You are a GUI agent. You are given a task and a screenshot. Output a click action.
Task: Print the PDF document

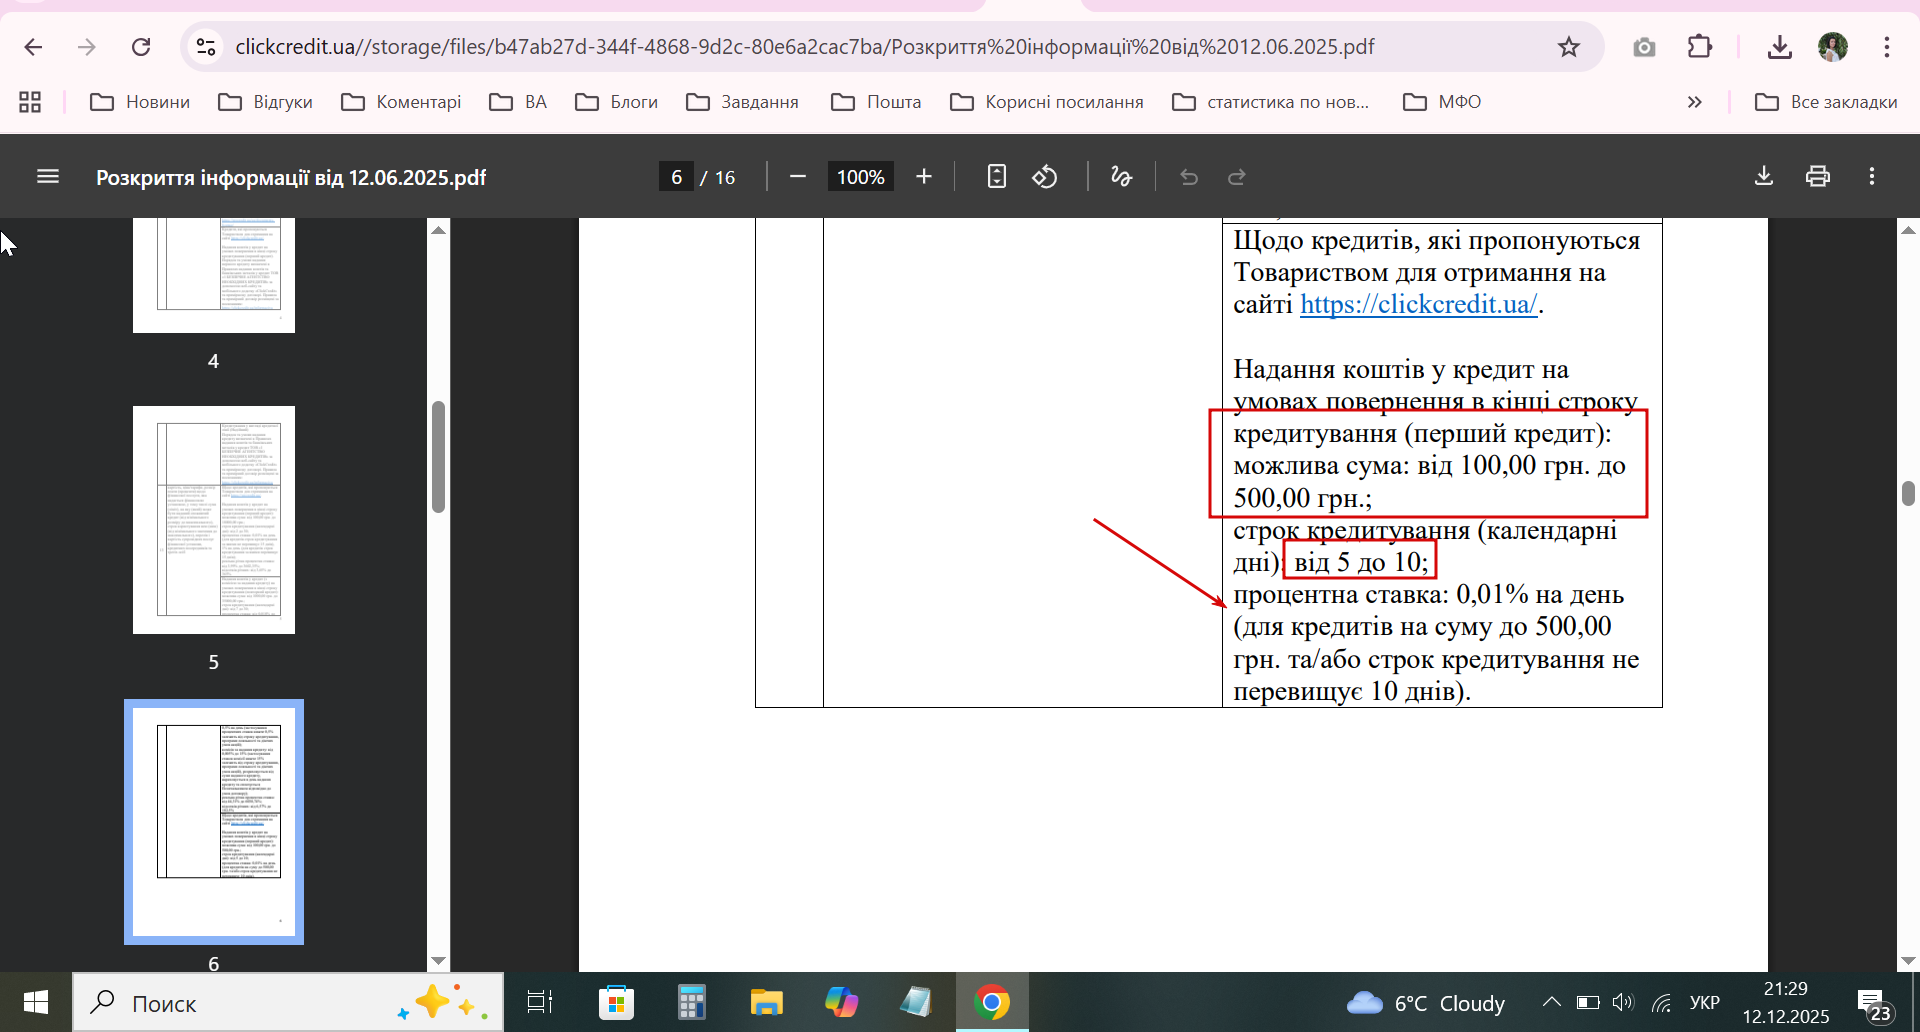pos(1818,177)
